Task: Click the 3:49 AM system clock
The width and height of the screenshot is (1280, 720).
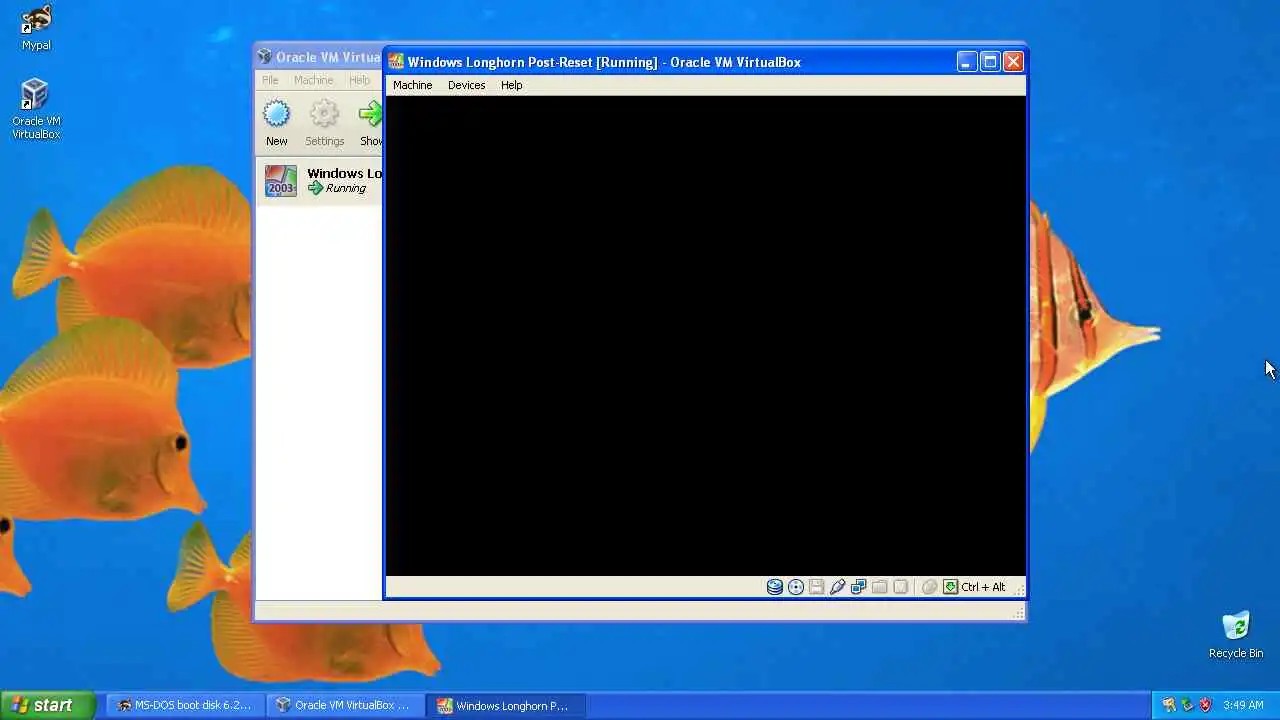Action: pyautogui.click(x=1243, y=705)
